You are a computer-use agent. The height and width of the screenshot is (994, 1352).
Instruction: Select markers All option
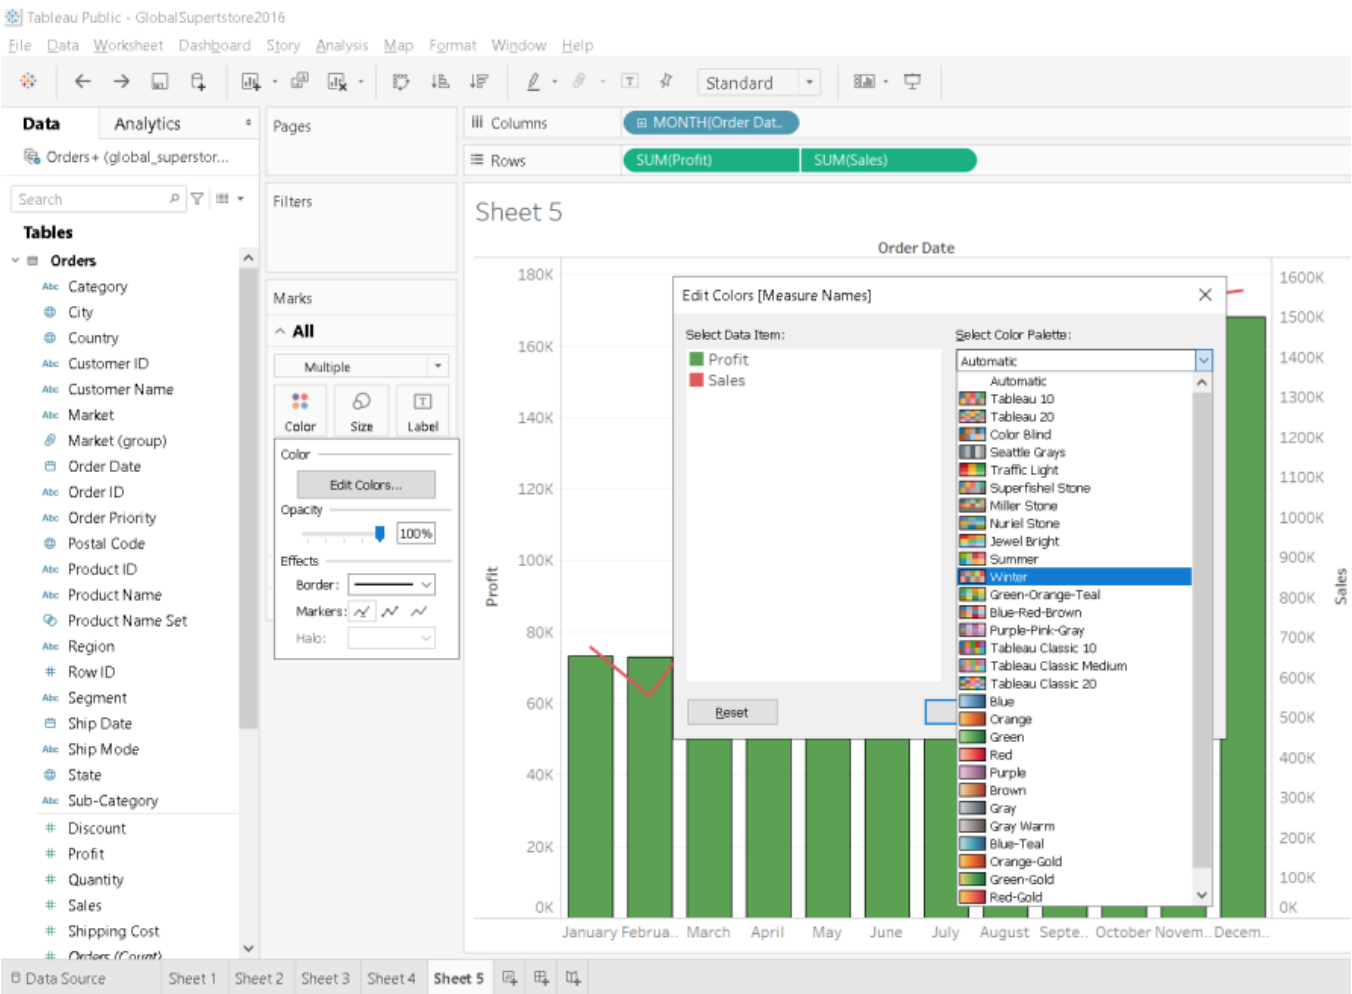tap(390, 611)
